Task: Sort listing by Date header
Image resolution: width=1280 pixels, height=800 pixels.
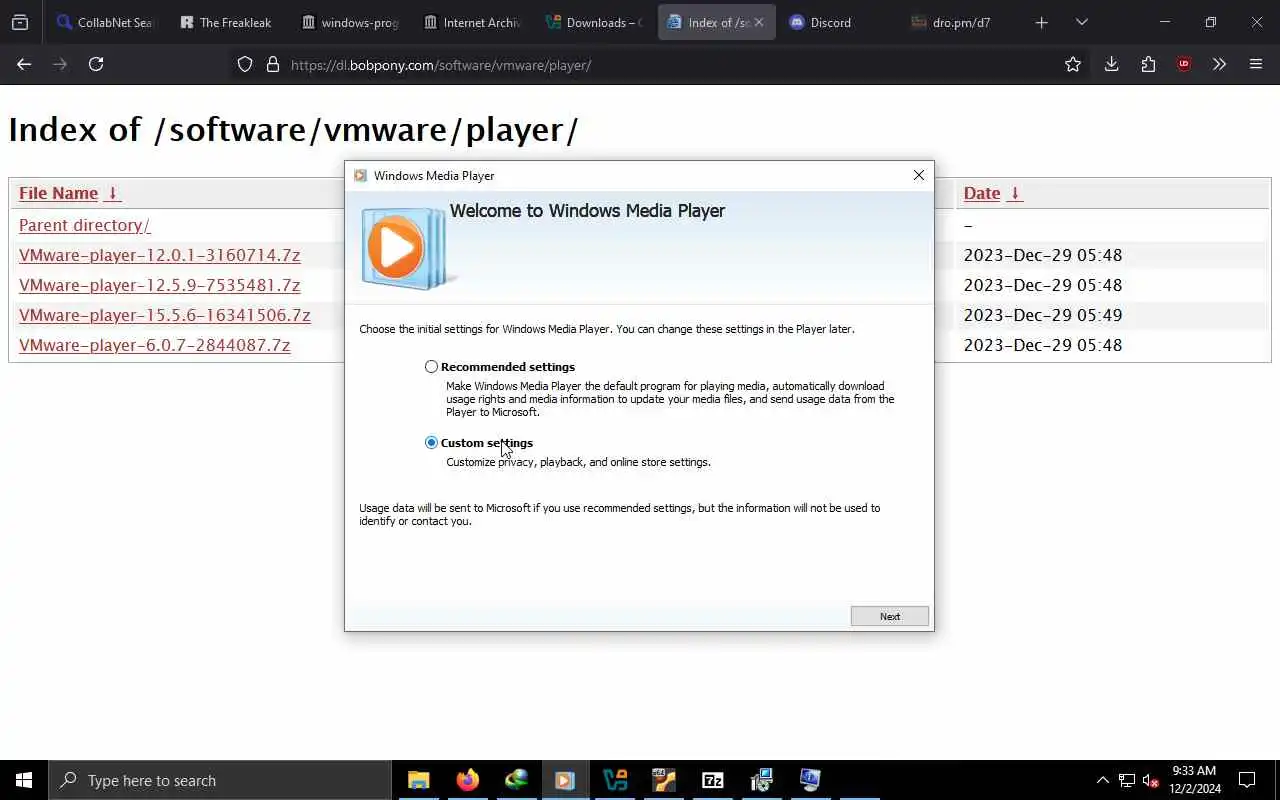Action: click(x=981, y=193)
